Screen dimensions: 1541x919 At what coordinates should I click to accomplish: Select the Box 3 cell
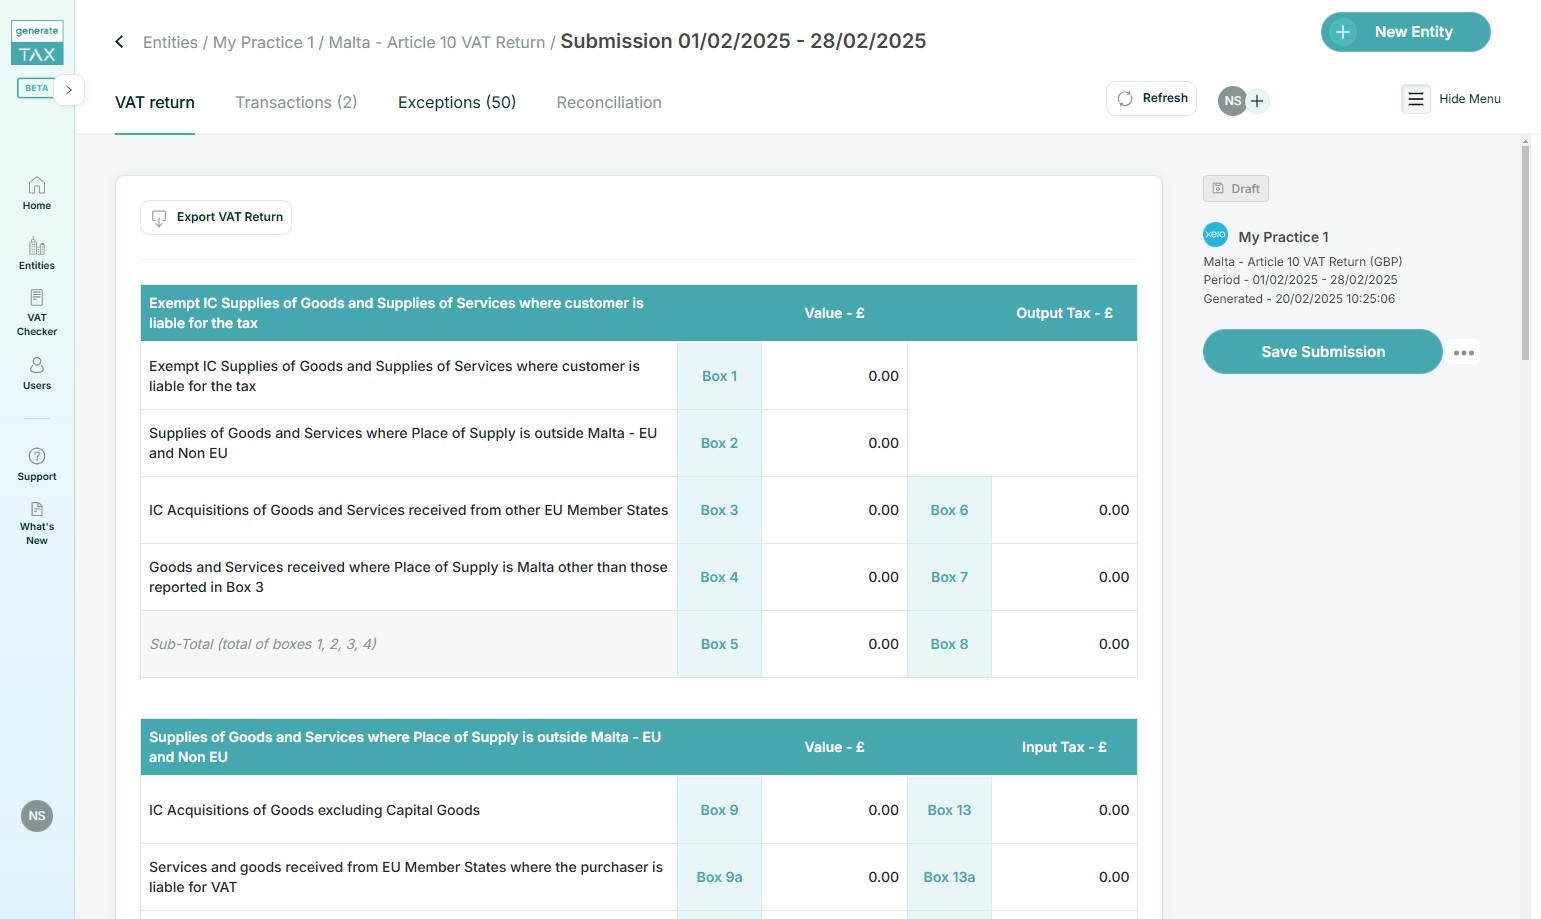(x=719, y=510)
